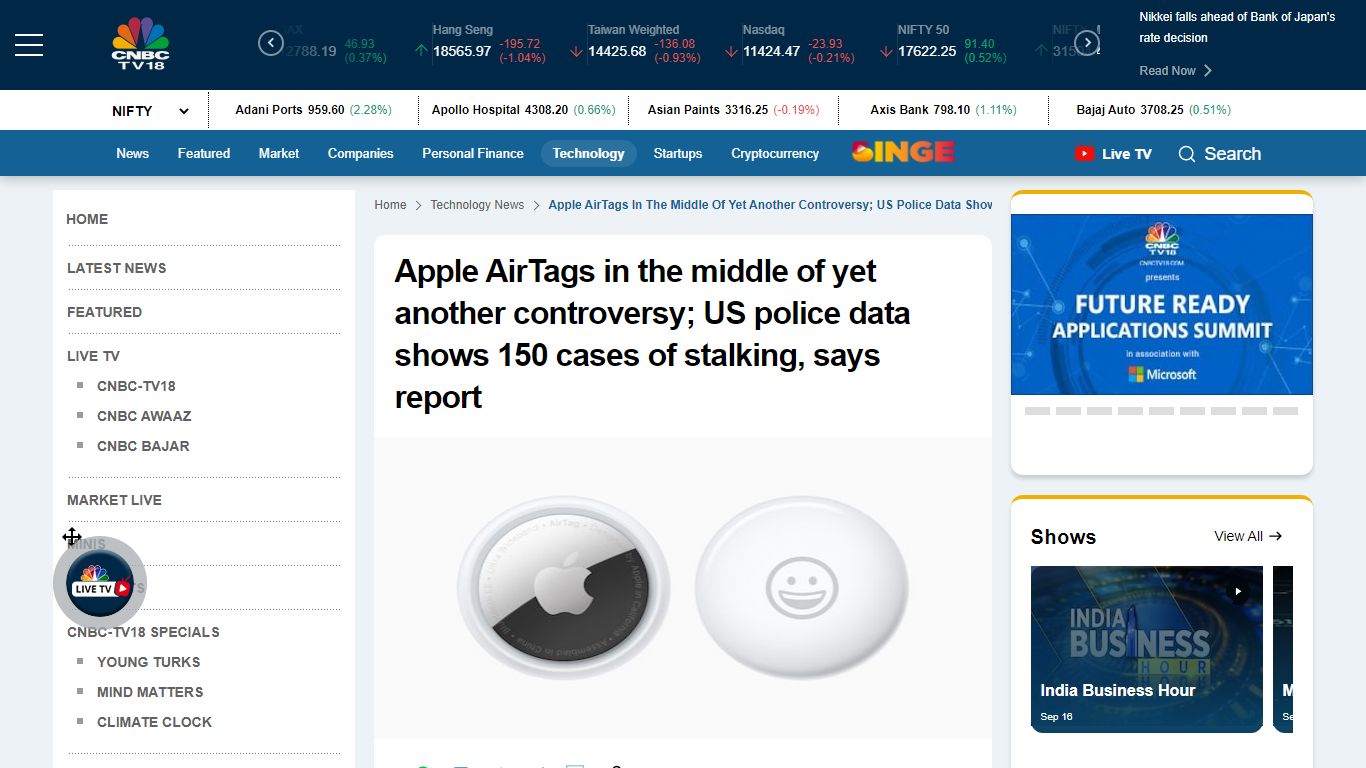
Task: Go to Home breadcrumb
Action: pos(390,205)
